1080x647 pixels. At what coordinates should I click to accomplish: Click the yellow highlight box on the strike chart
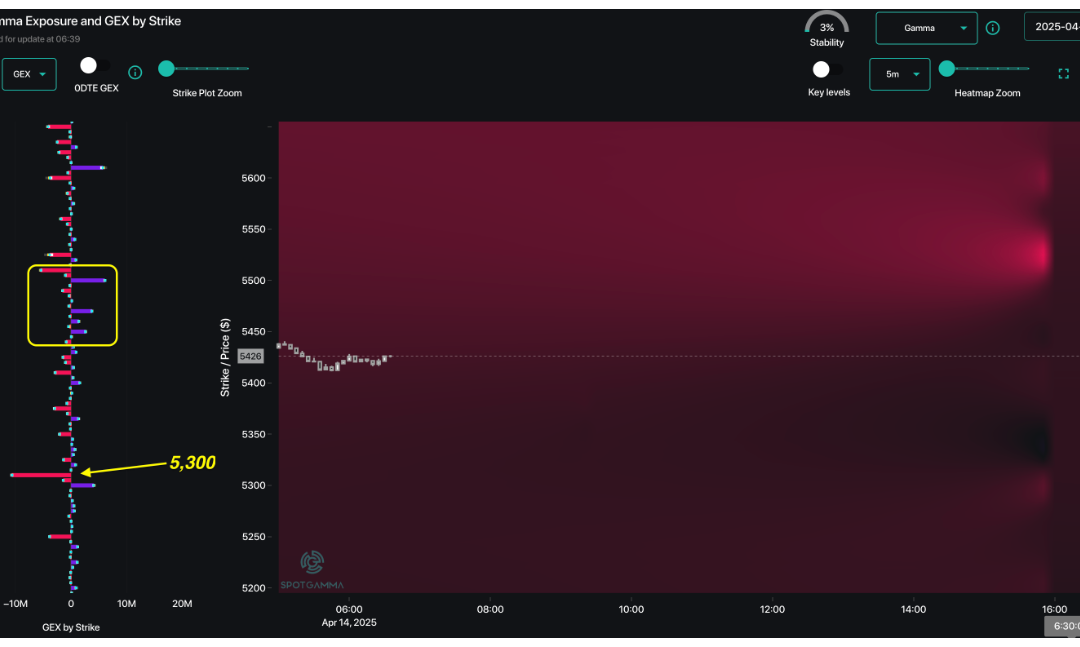pyautogui.click(x=71, y=307)
